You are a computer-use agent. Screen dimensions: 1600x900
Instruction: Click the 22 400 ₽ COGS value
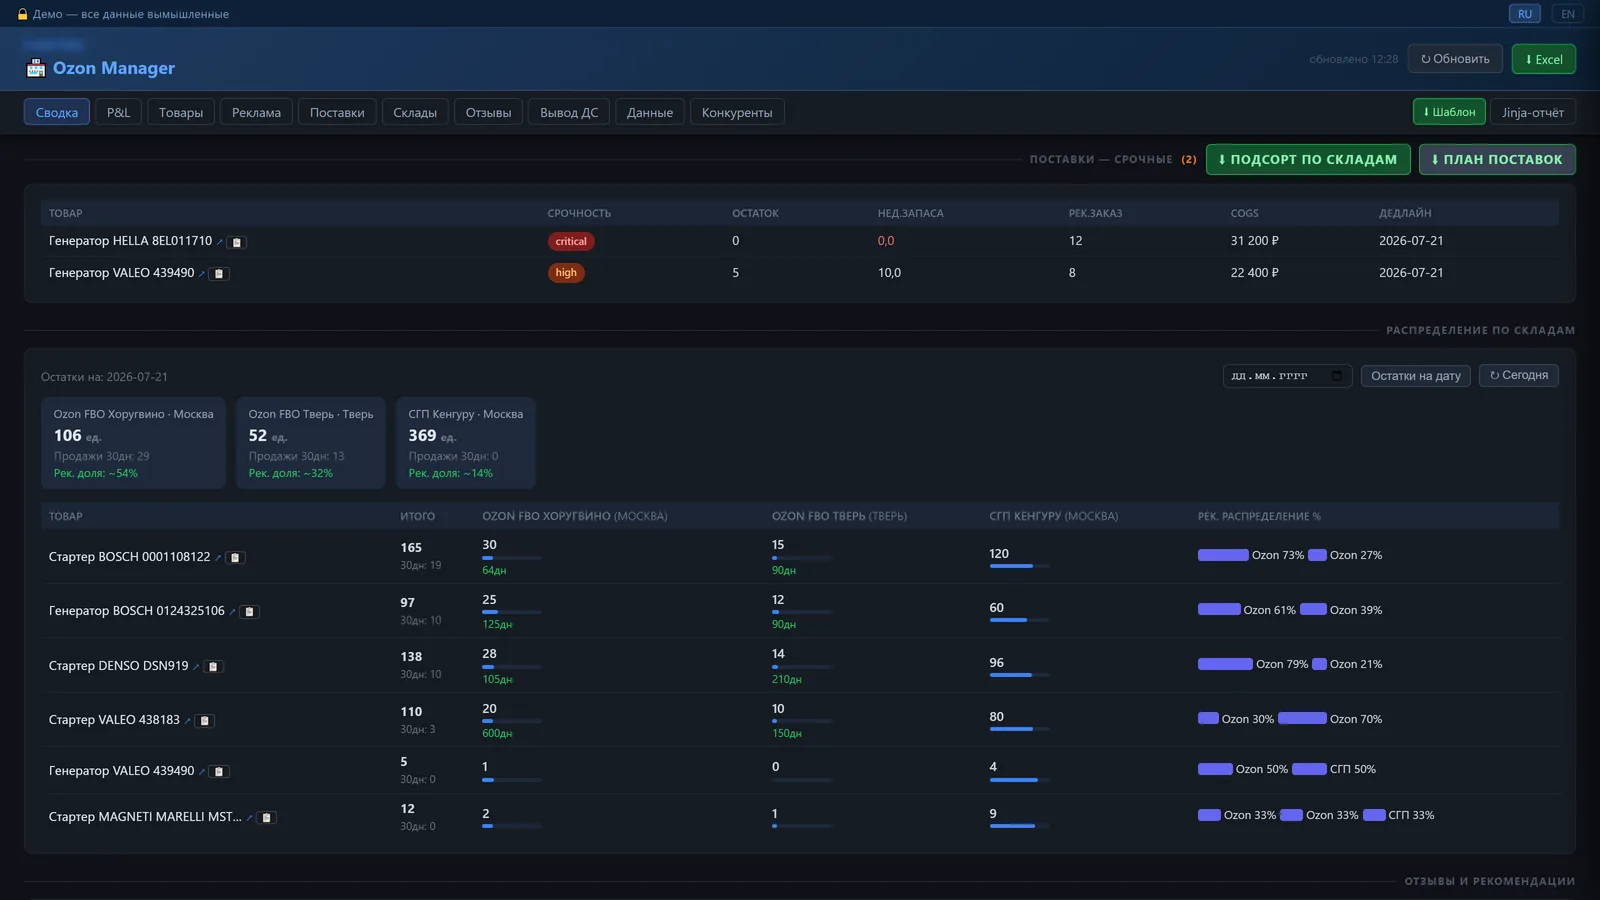tap(1254, 272)
